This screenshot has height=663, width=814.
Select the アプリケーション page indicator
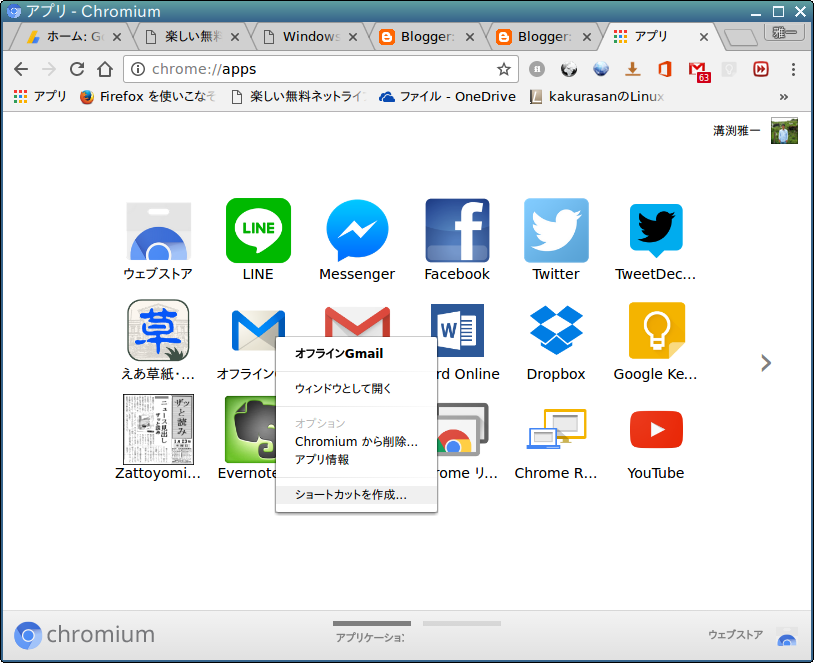point(372,631)
